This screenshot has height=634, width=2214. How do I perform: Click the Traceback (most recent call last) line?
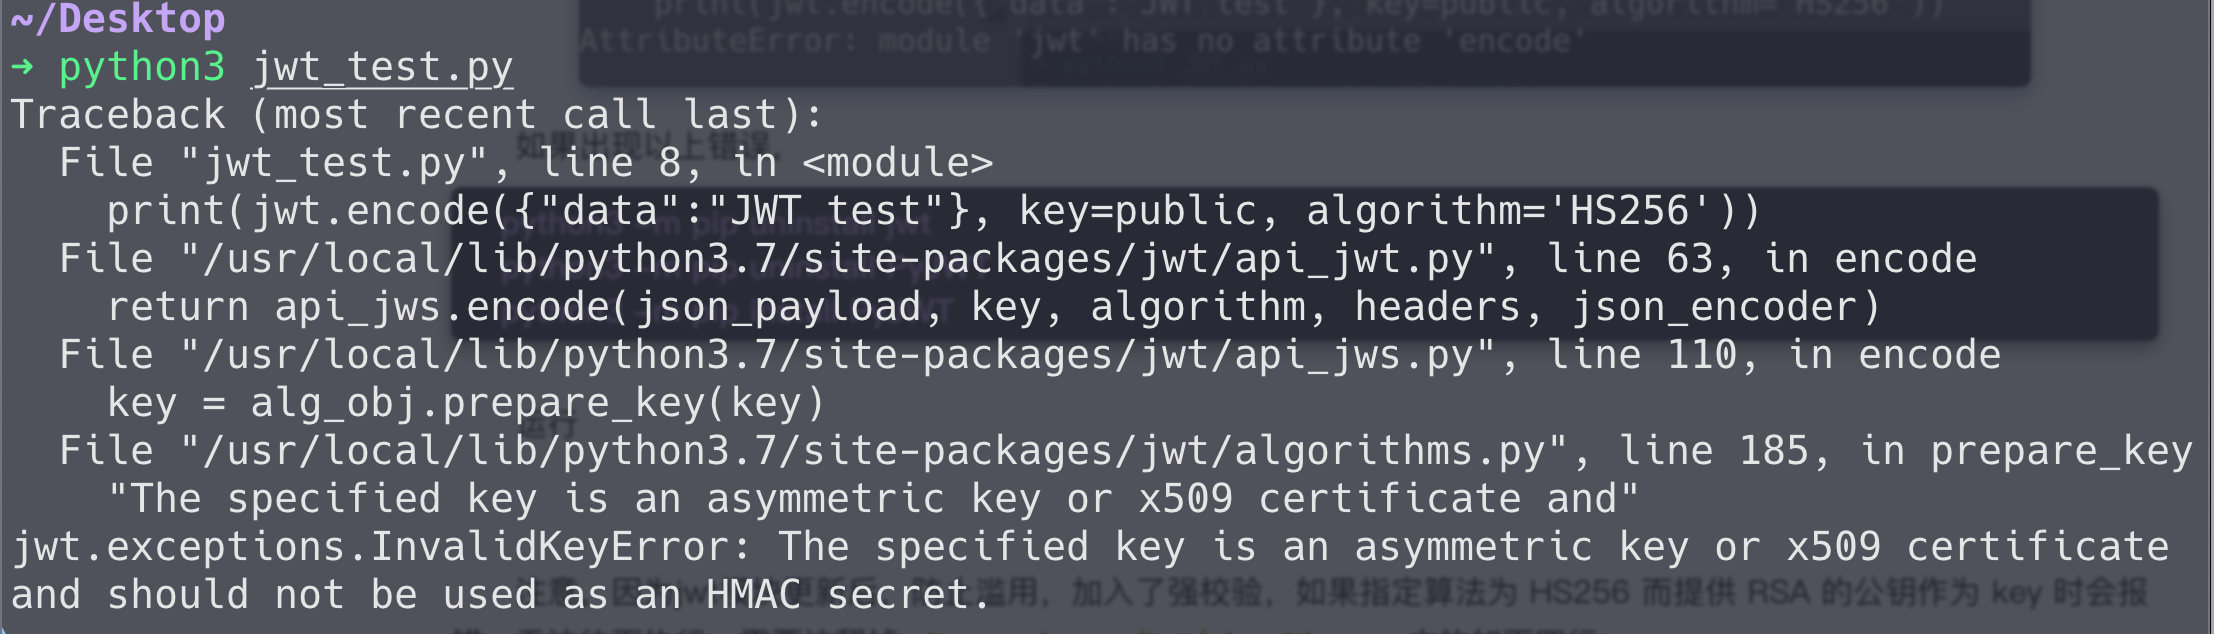(417, 115)
